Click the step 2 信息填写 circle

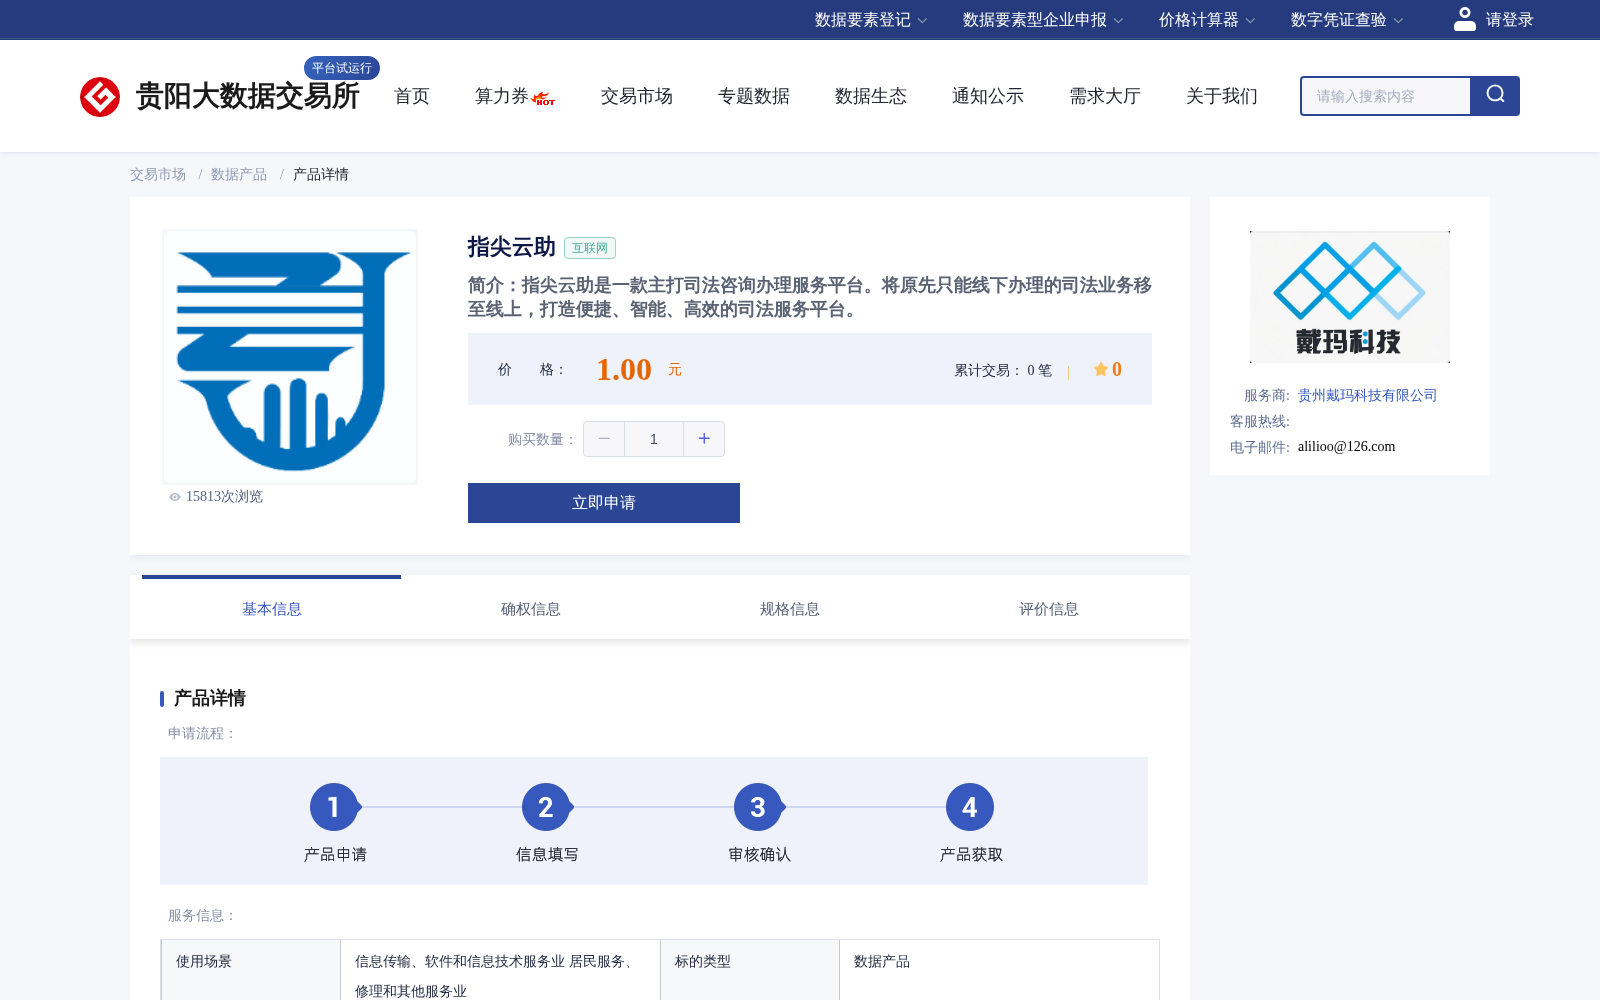[x=546, y=807]
